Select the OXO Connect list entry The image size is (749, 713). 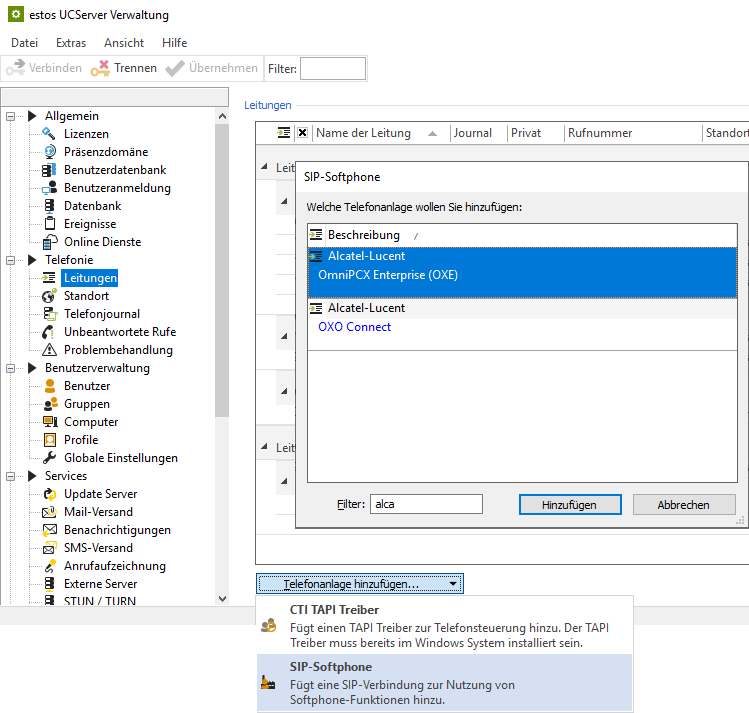coord(354,327)
